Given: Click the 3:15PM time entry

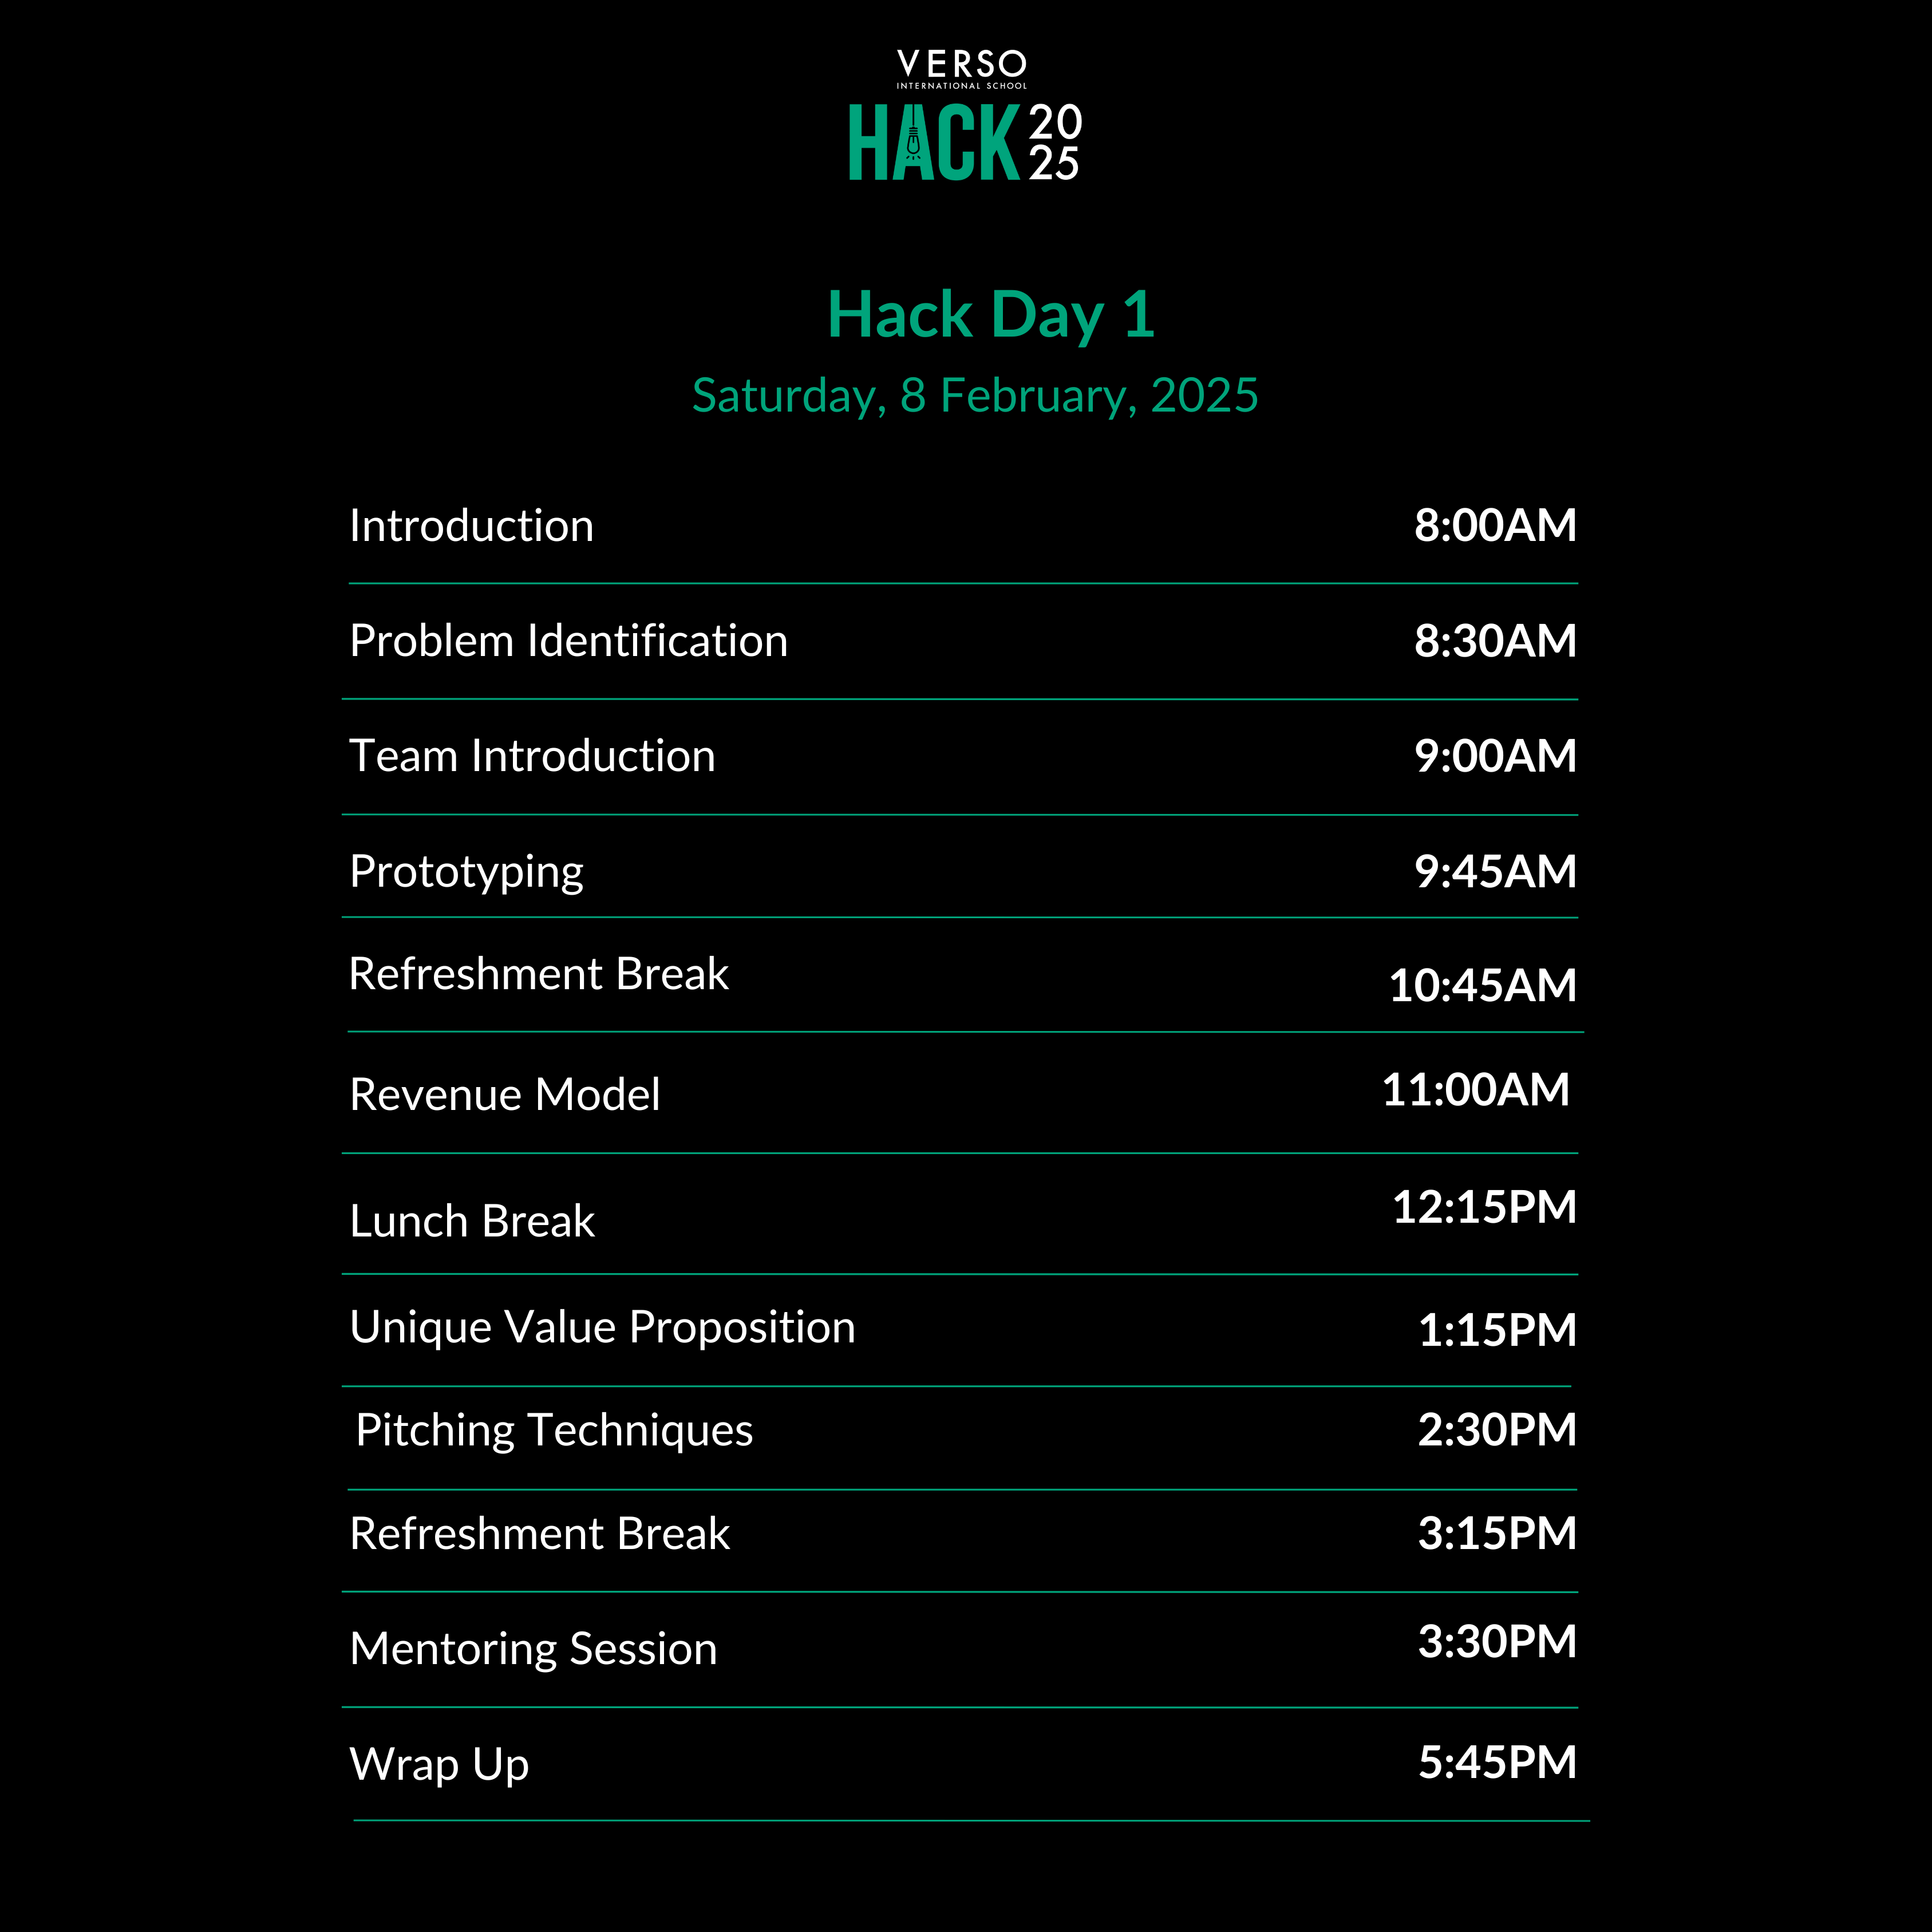Looking at the screenshot, I should [x=1497, y=1533].
